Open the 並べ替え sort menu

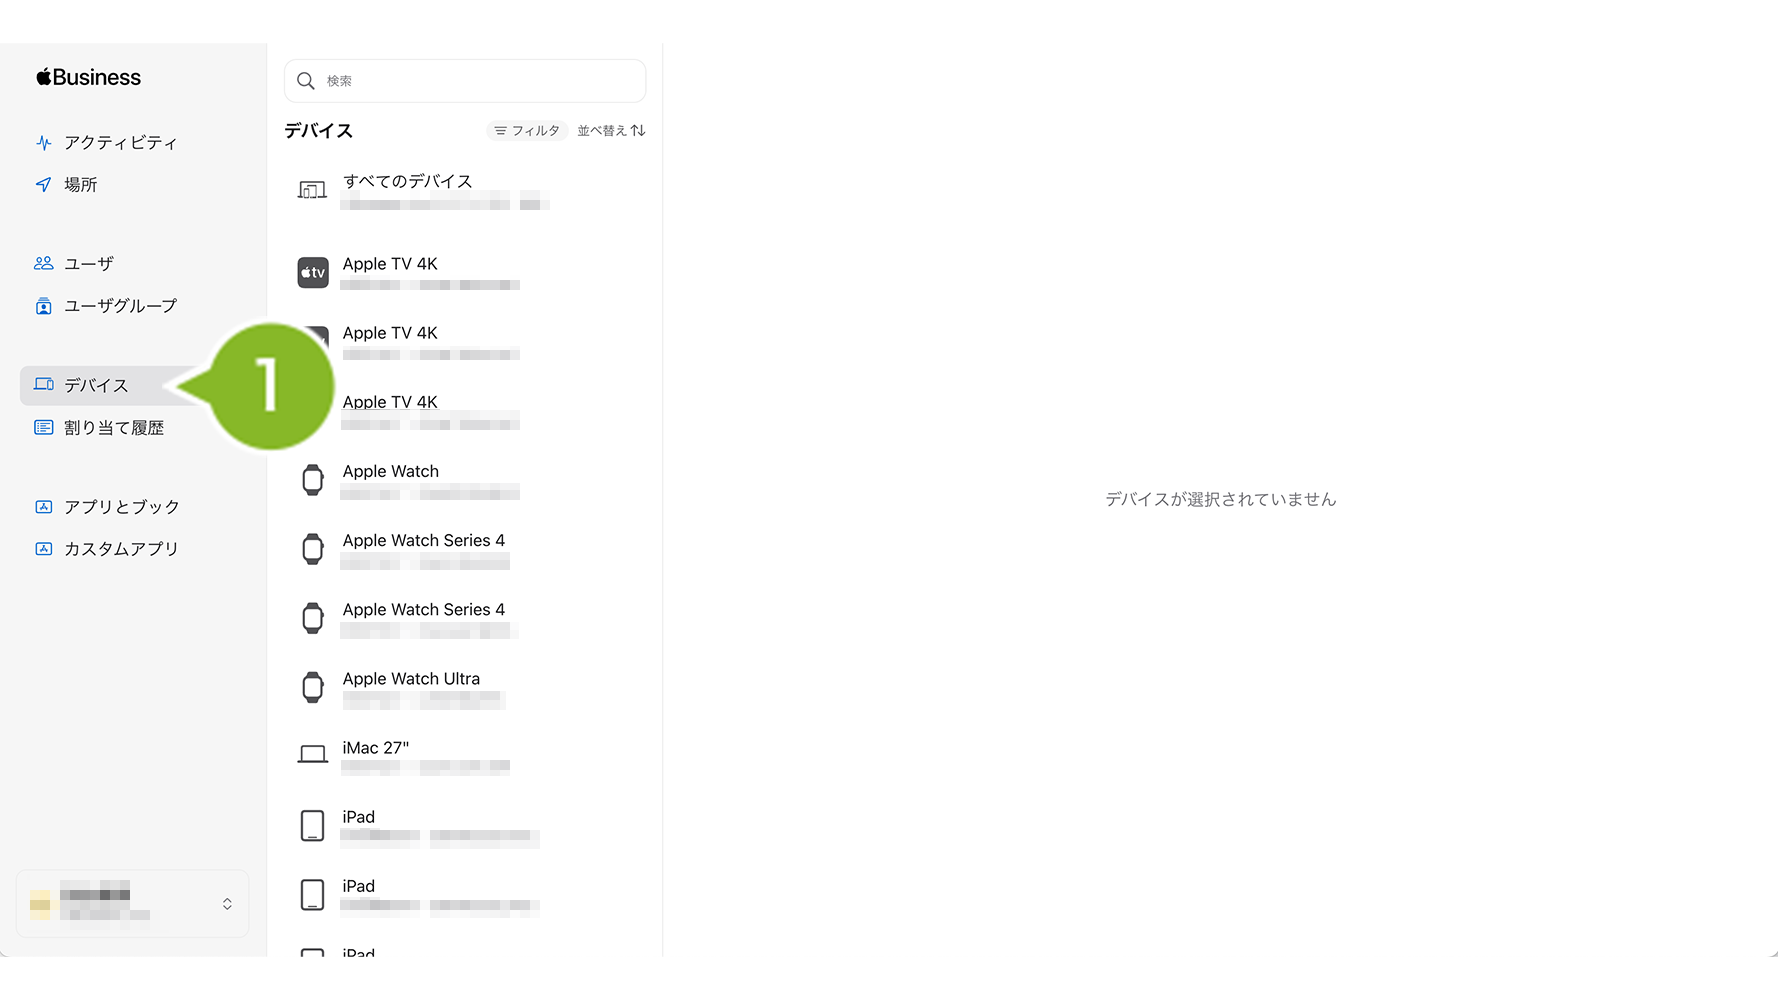611,131
